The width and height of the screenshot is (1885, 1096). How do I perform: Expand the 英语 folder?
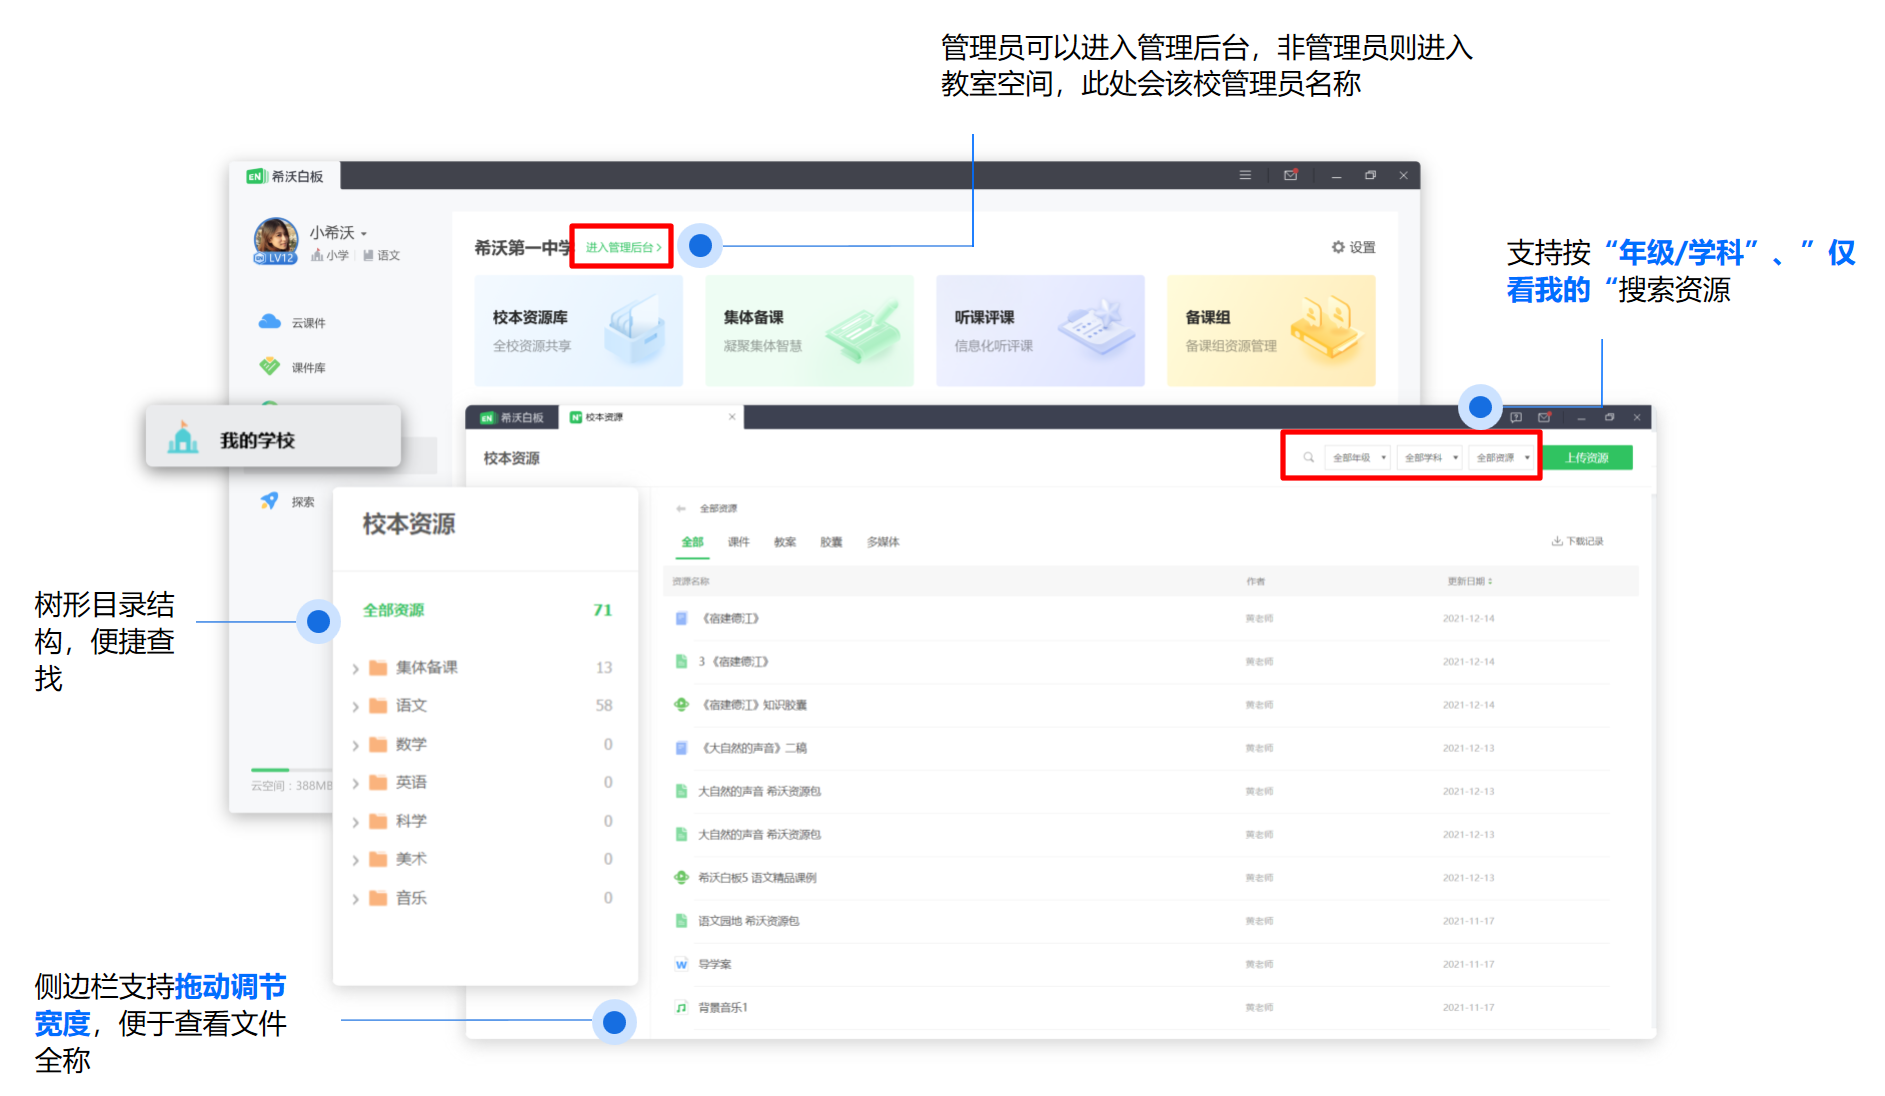click(356, 783)
